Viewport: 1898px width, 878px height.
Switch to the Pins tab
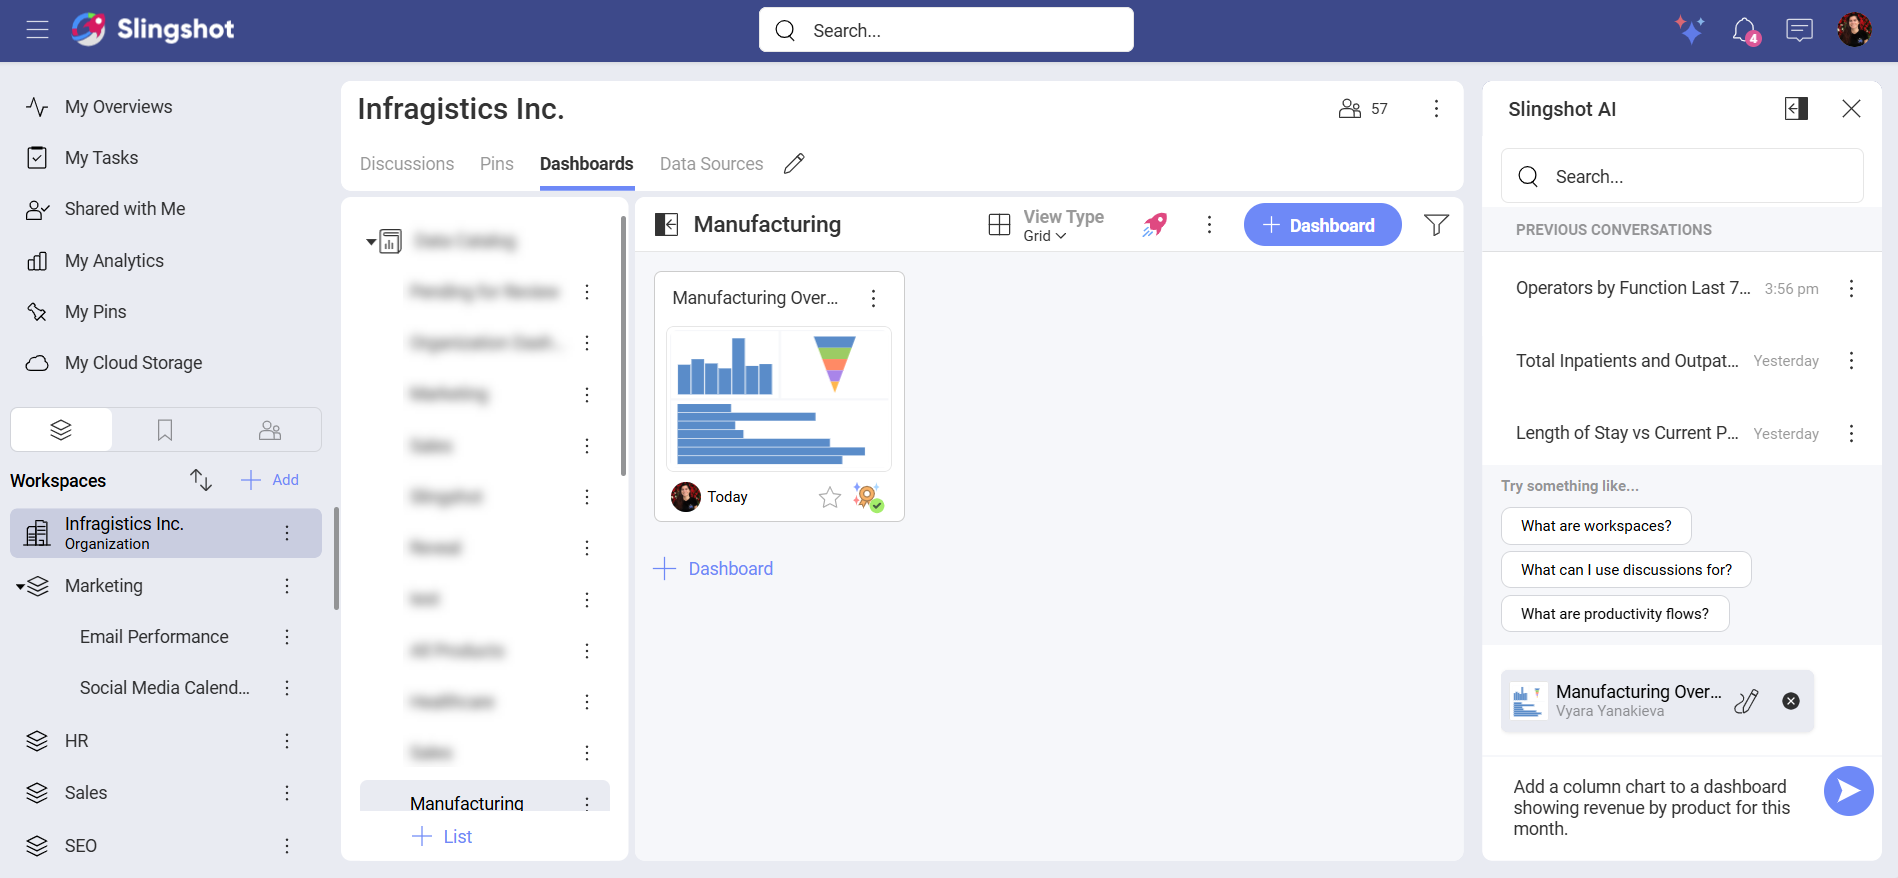[496, 164]
